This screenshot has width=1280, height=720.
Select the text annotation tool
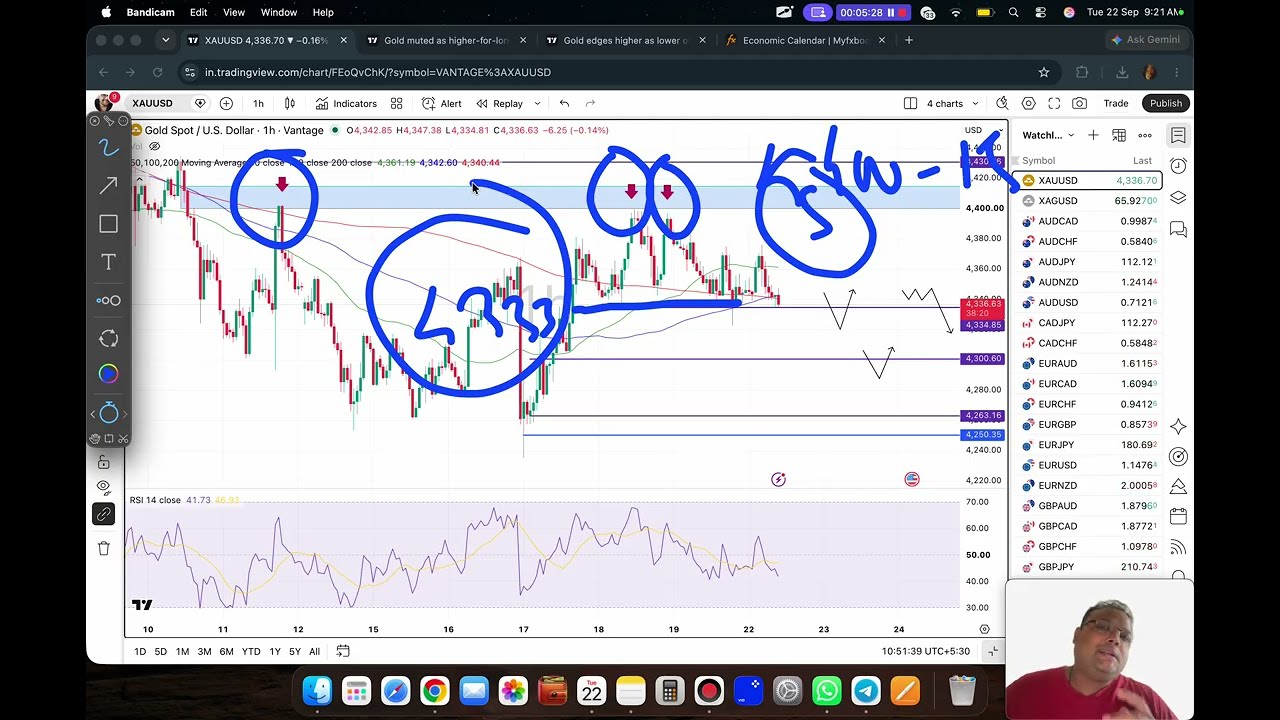click(108, 262)
